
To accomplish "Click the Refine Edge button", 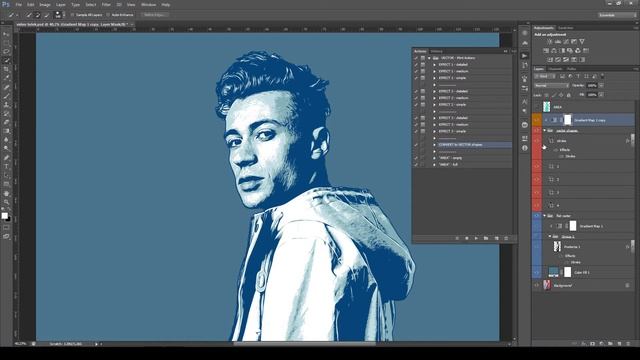I will click(155, 15).
